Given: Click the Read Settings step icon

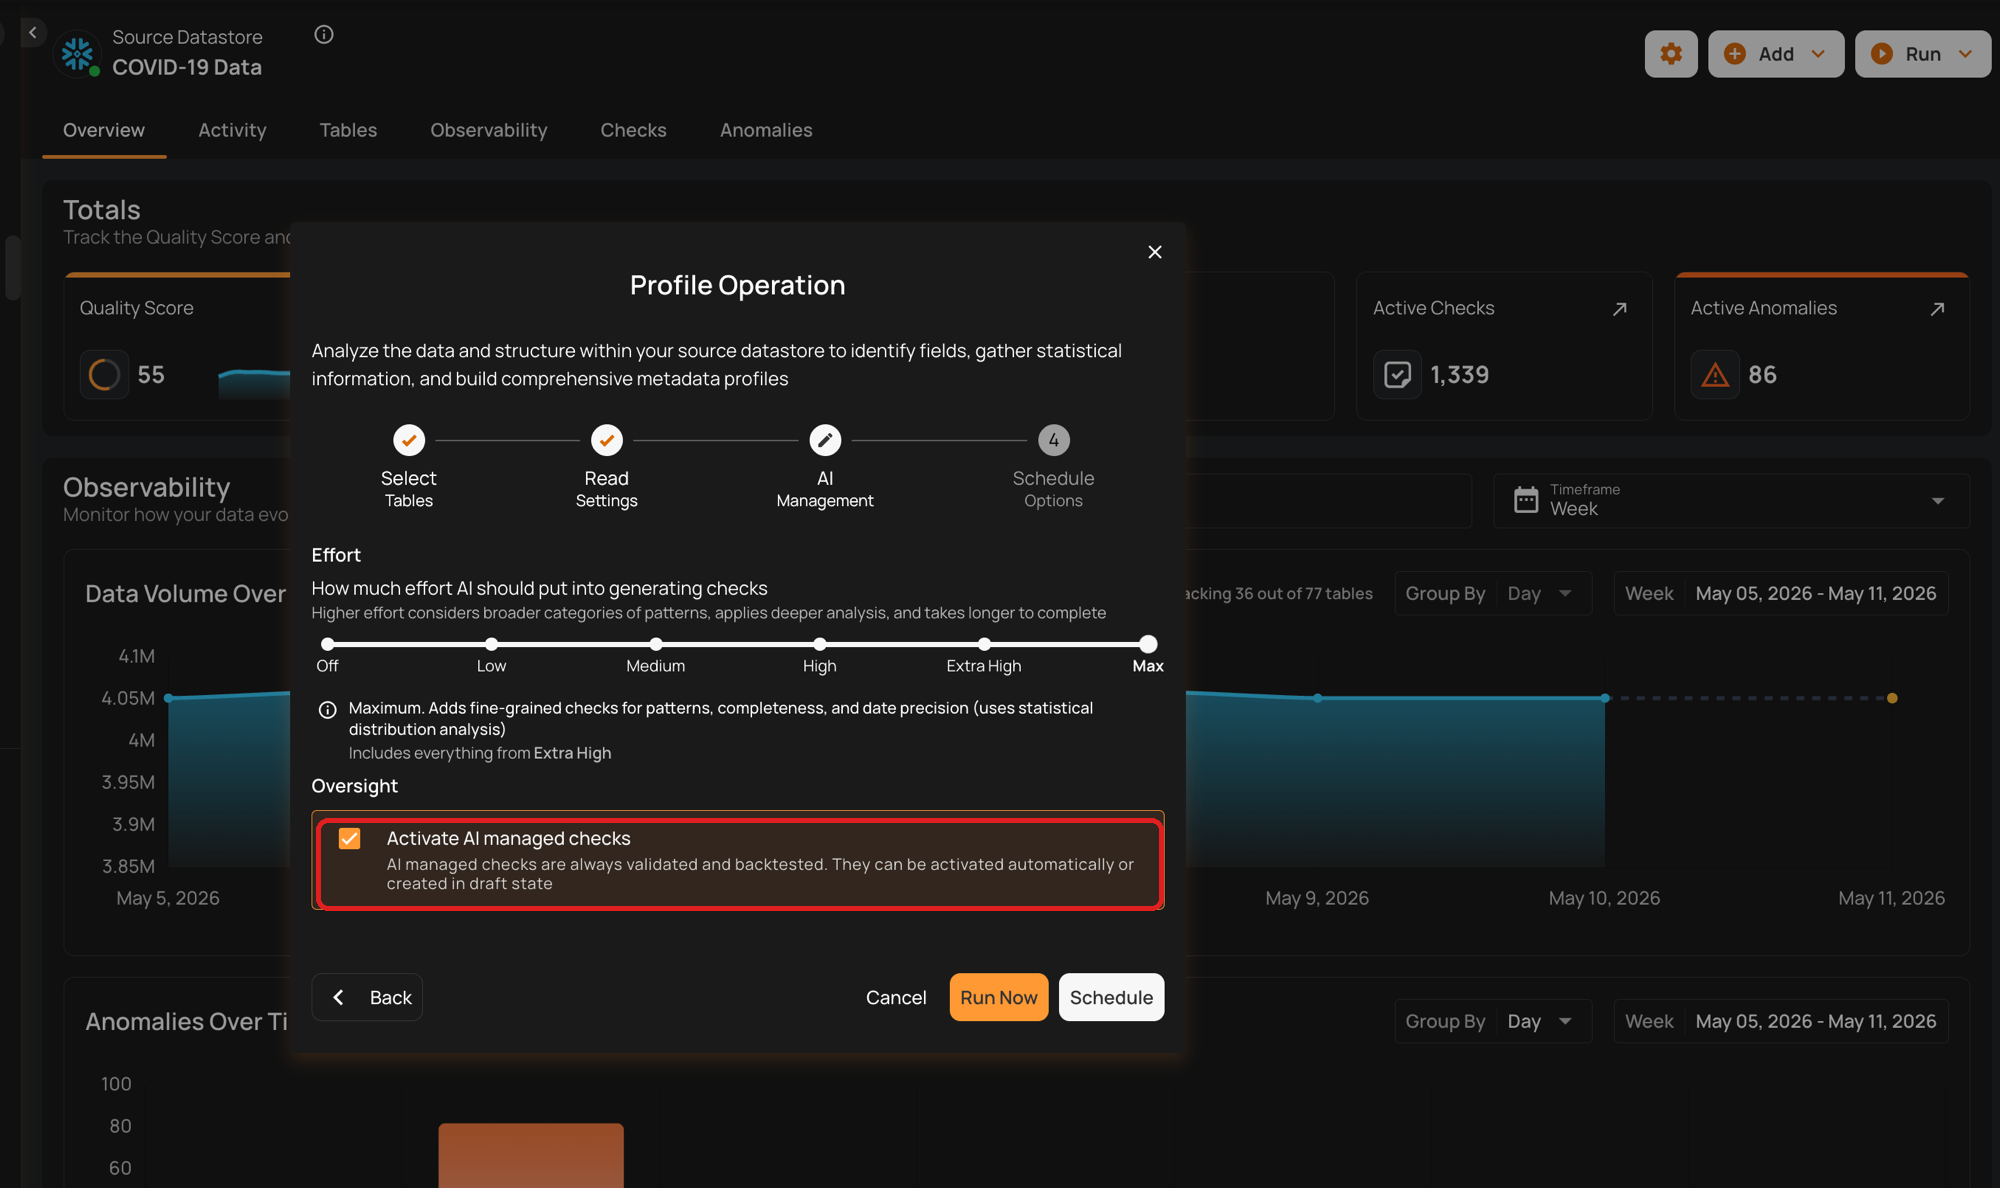Looking at the screenshot, I should tap(607, 440).
